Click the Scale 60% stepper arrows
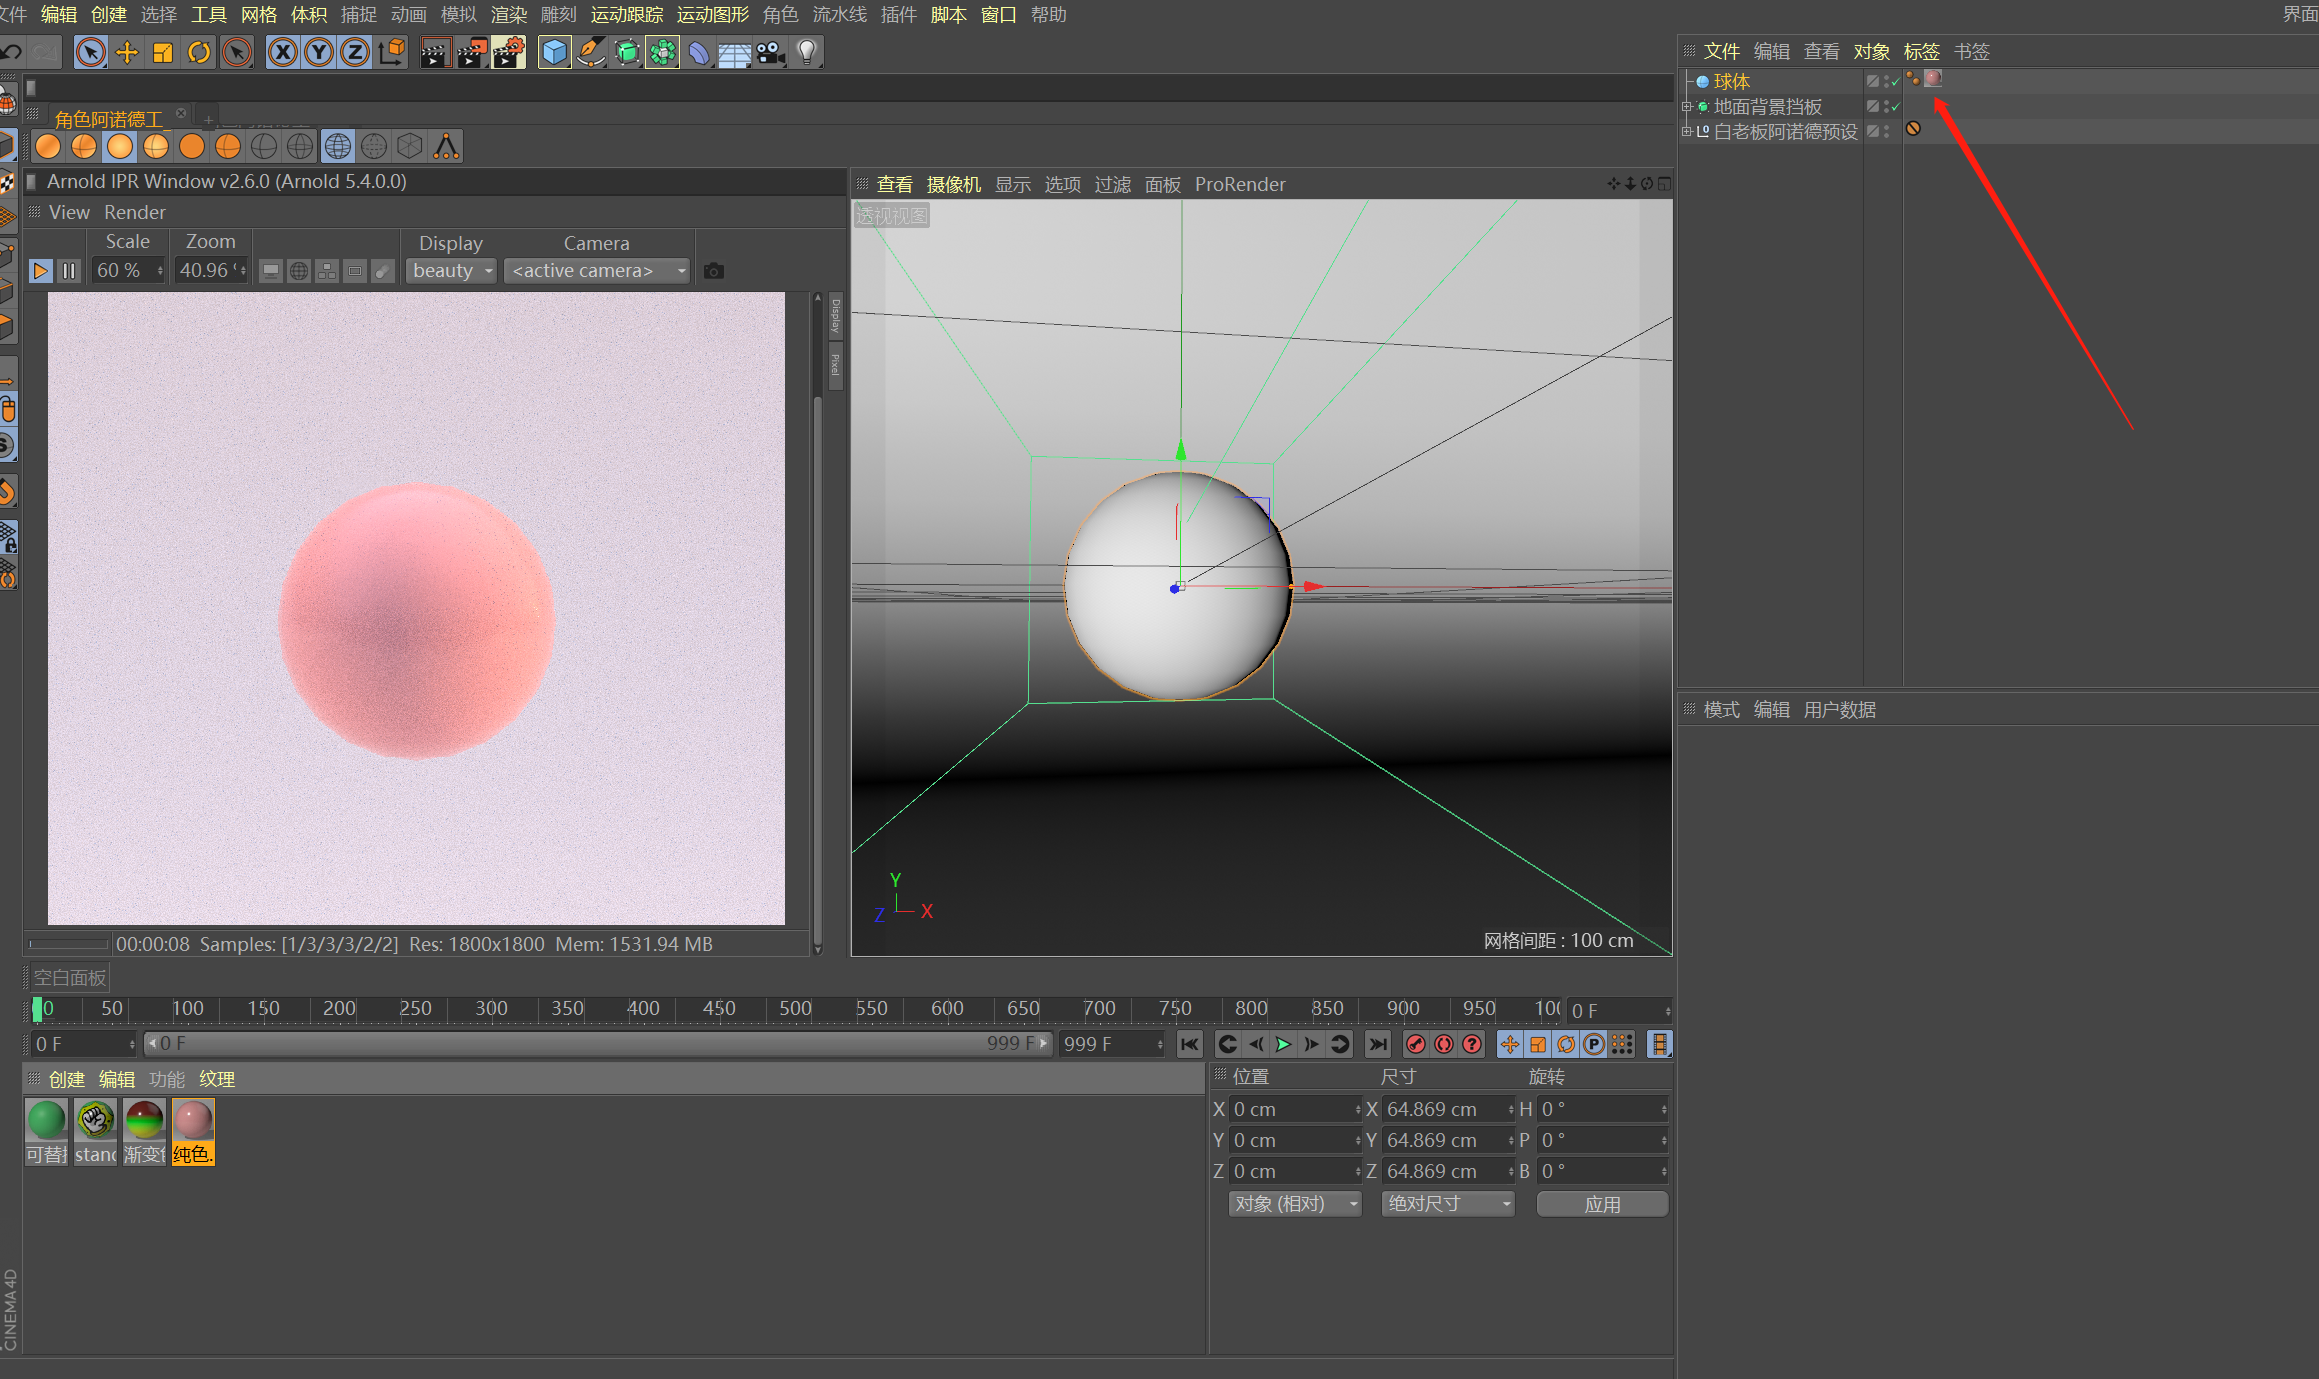2319x1379 pixels. pyautogui.click(x=160, y=271)
